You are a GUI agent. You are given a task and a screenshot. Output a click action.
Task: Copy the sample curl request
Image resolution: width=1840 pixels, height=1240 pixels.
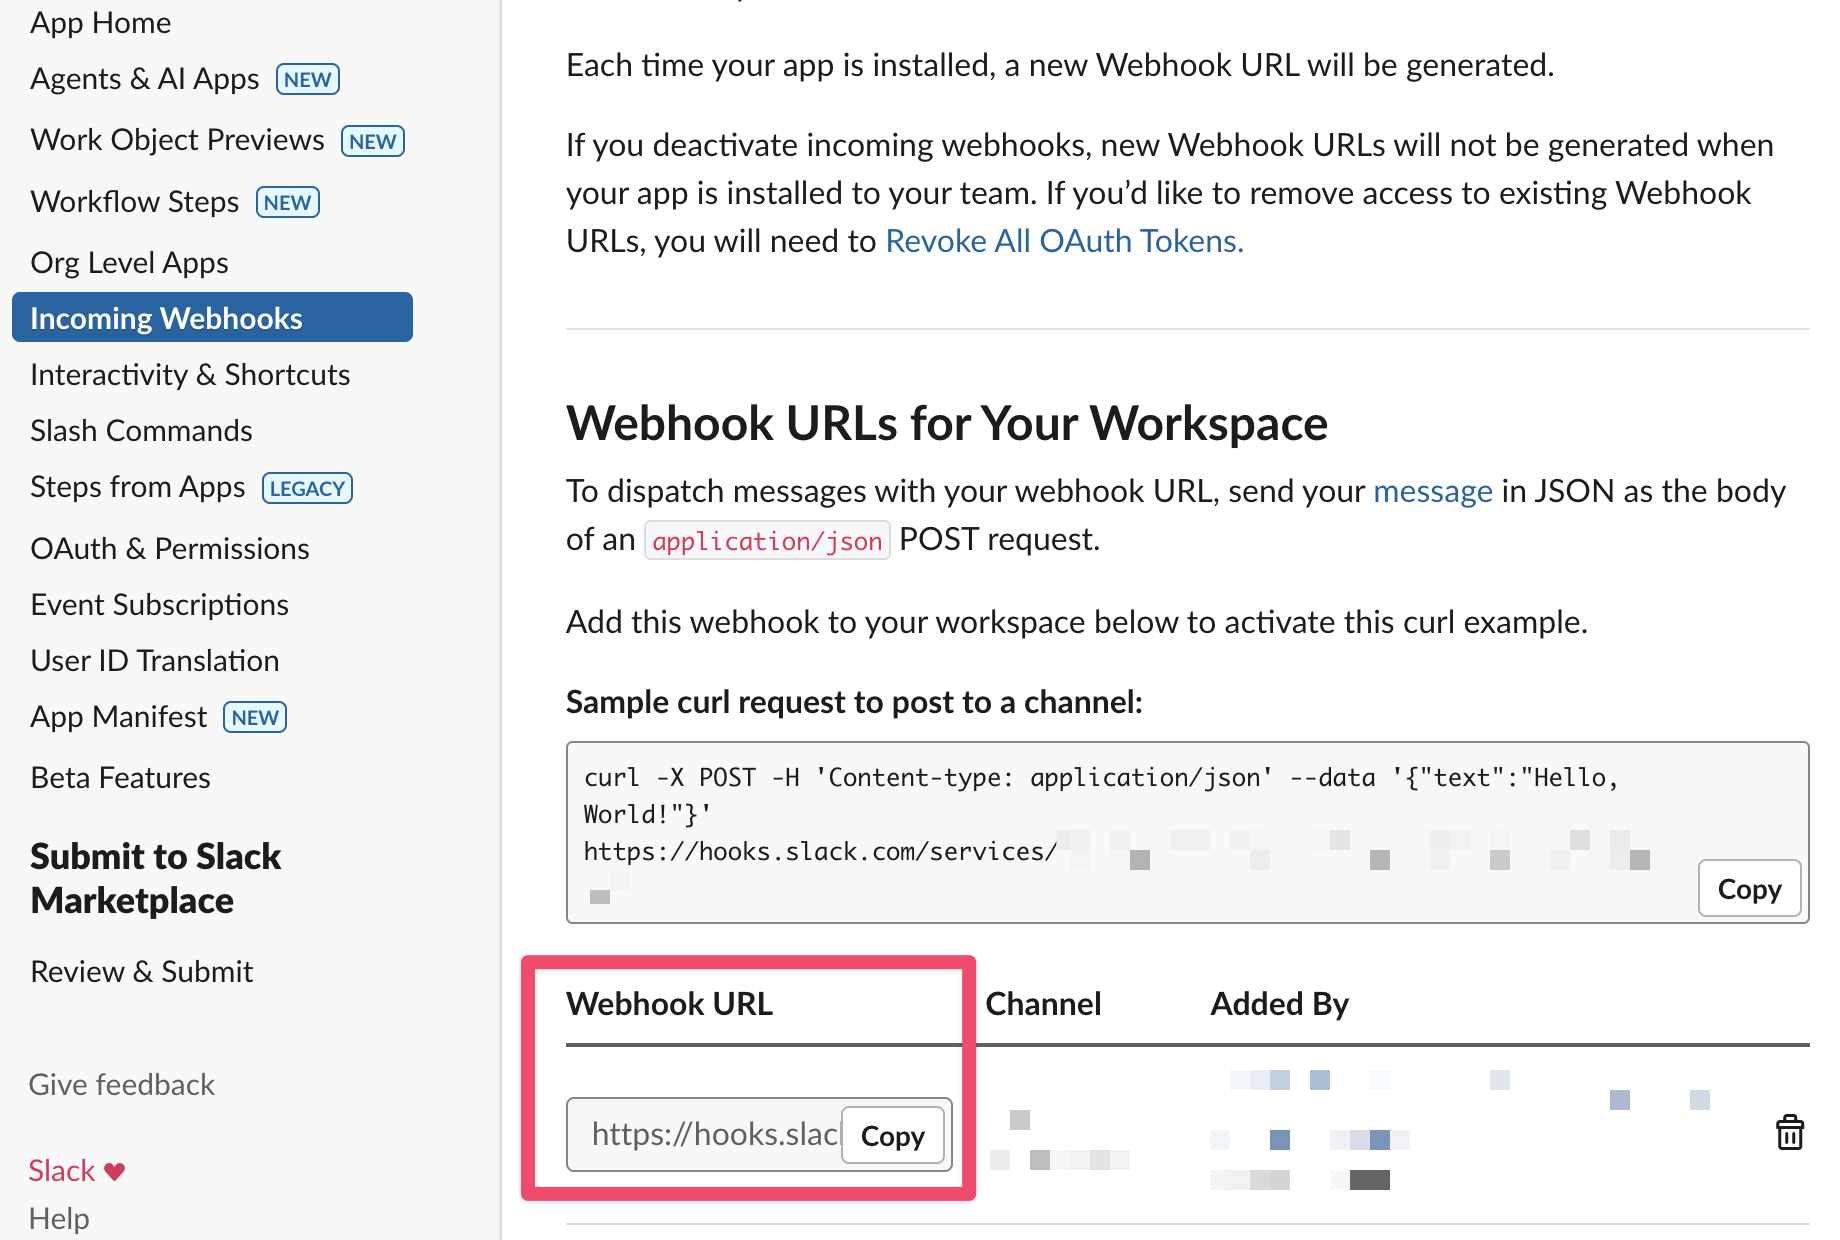coord(1749,889)
